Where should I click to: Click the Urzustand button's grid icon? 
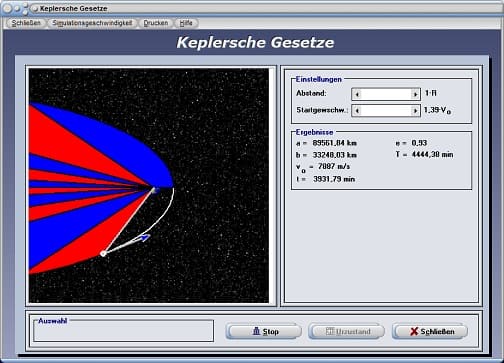pos(330,331)
